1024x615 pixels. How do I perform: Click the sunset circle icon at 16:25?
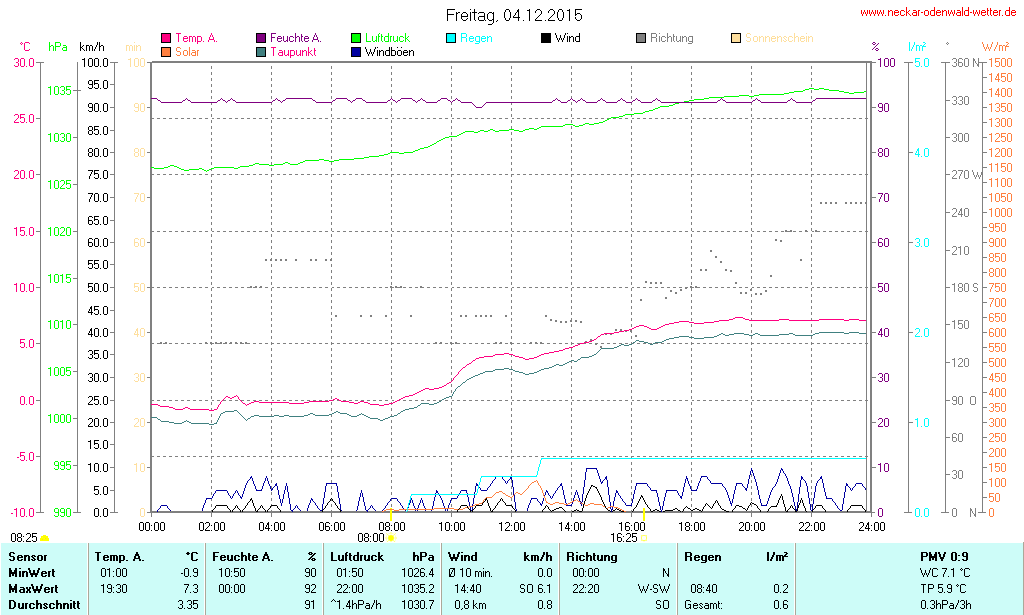pyautogui.click(x=644, y=538)
